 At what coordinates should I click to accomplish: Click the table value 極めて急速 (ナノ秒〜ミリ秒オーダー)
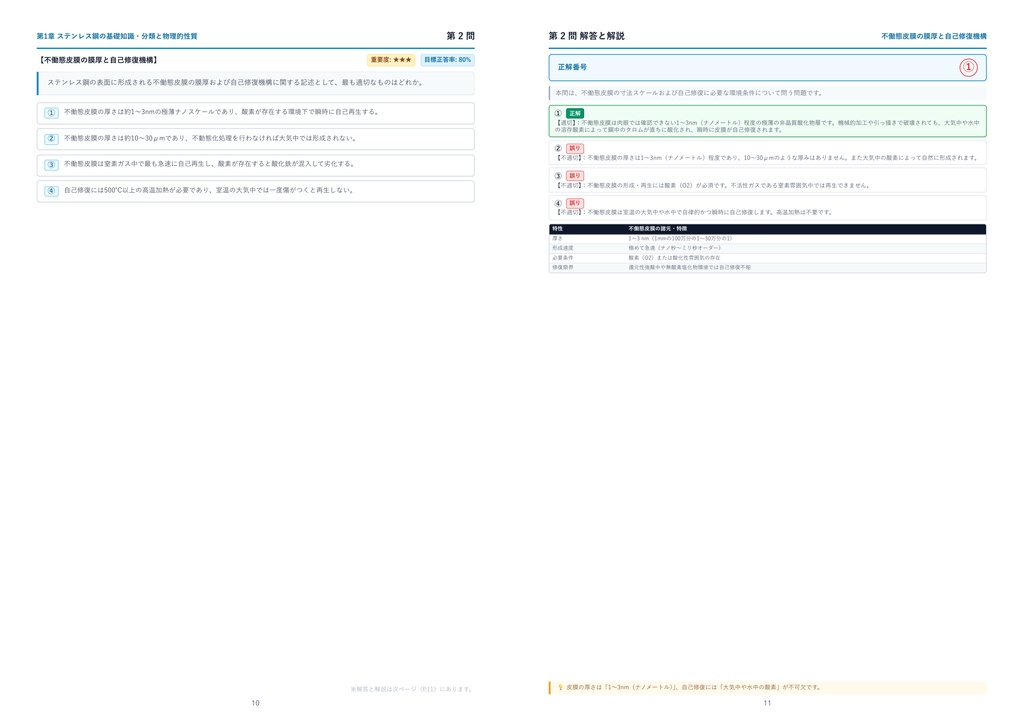(675, 248)
